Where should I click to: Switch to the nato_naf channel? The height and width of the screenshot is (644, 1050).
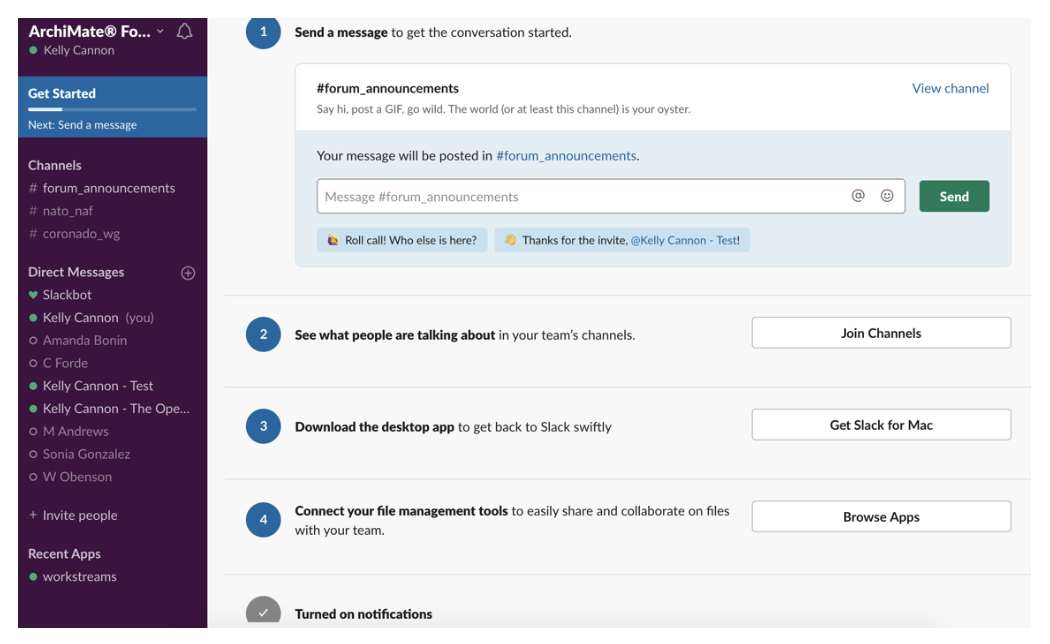click(70, 211)
